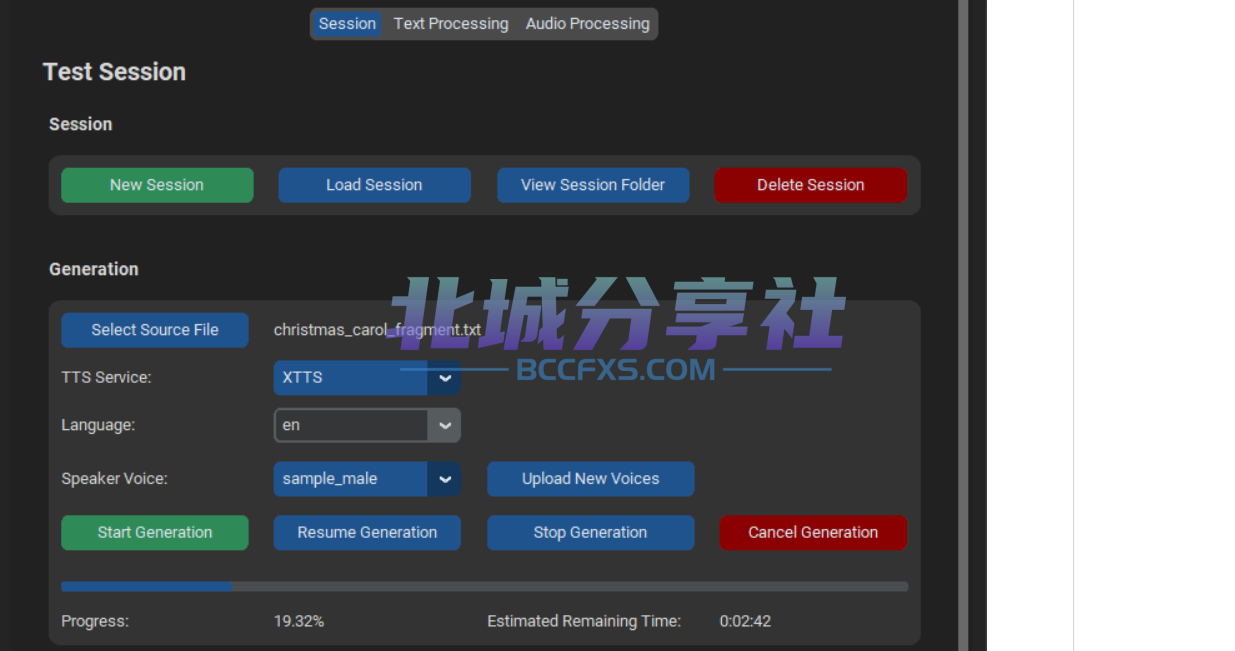Click the red Delete Session button
This screenshot has height=651, width=1235.
811,185
